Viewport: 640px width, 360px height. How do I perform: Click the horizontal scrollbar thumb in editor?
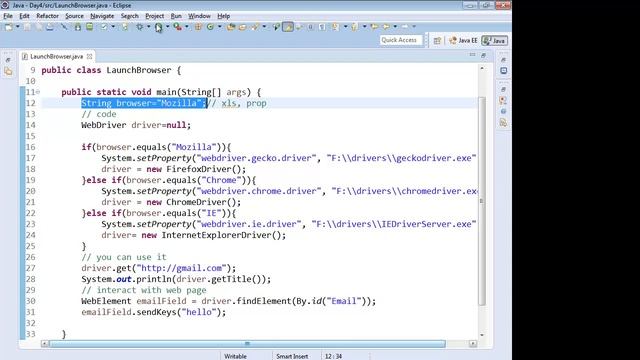pos(247,344)
